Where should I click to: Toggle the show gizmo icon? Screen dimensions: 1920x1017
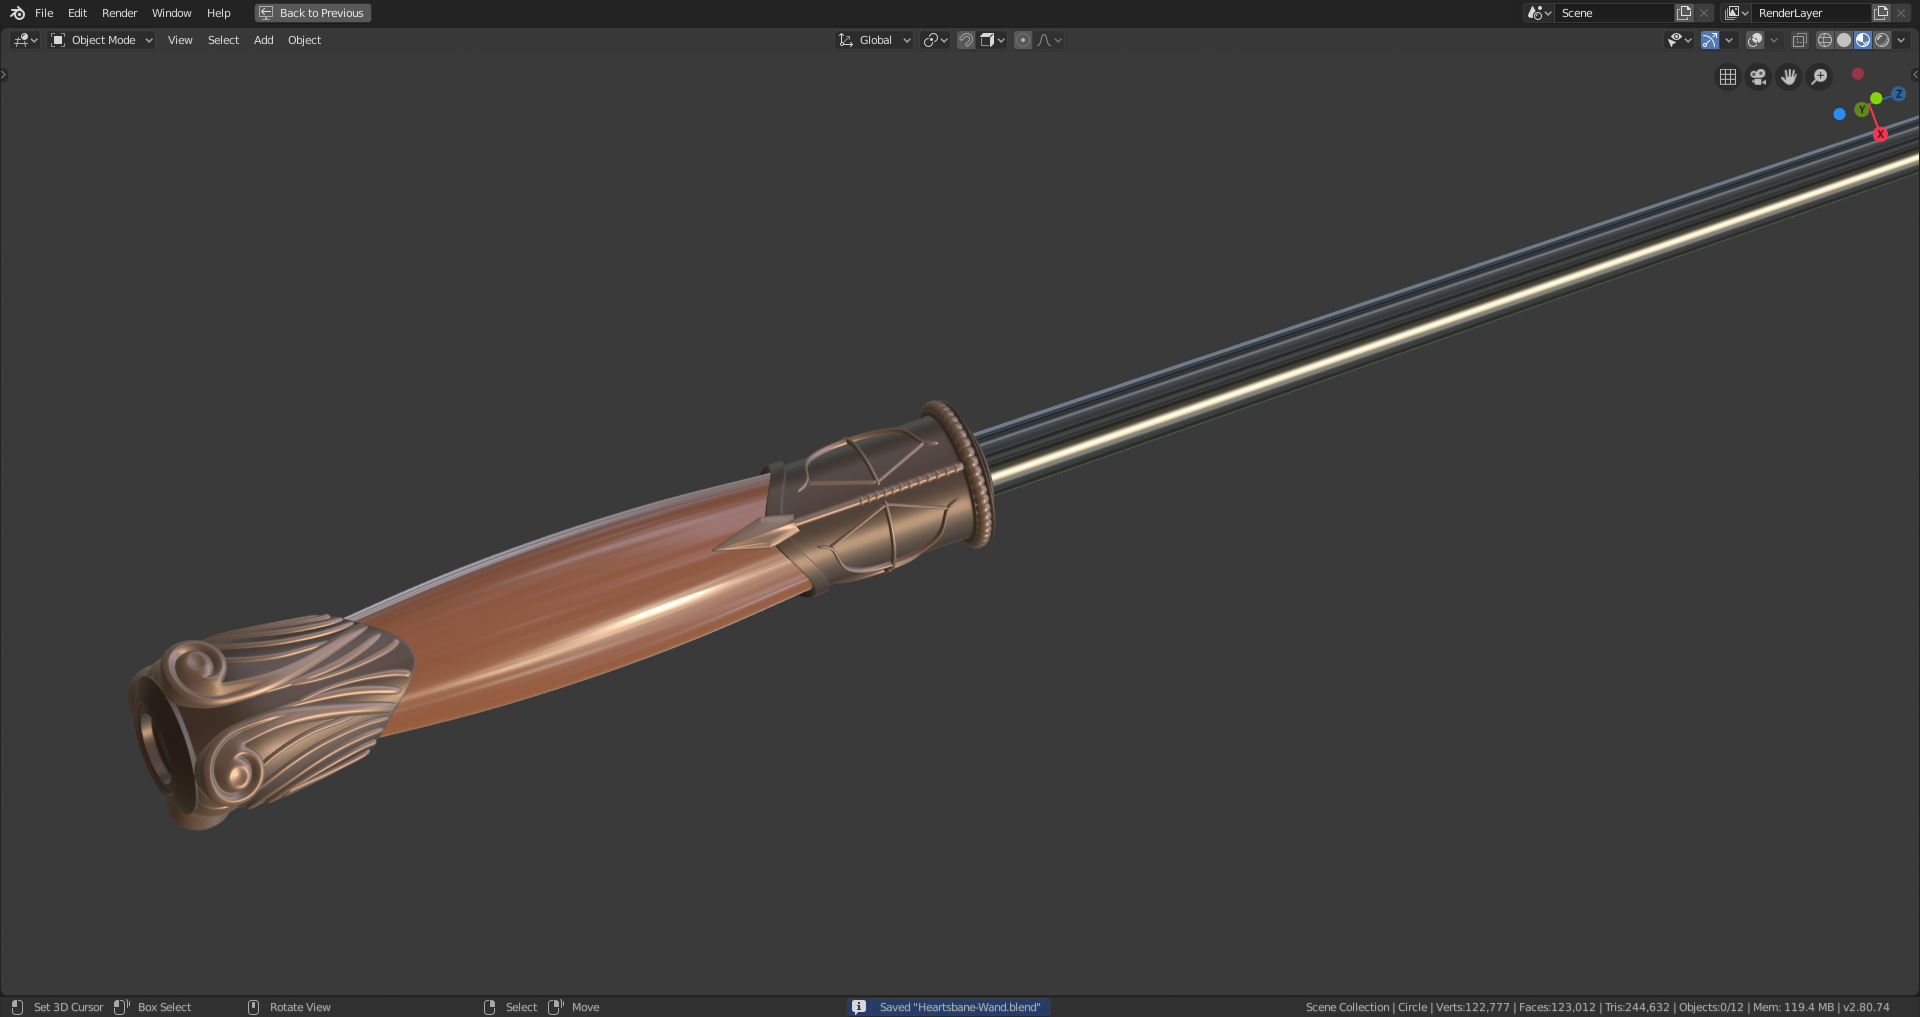click(x=1710, y=40)
